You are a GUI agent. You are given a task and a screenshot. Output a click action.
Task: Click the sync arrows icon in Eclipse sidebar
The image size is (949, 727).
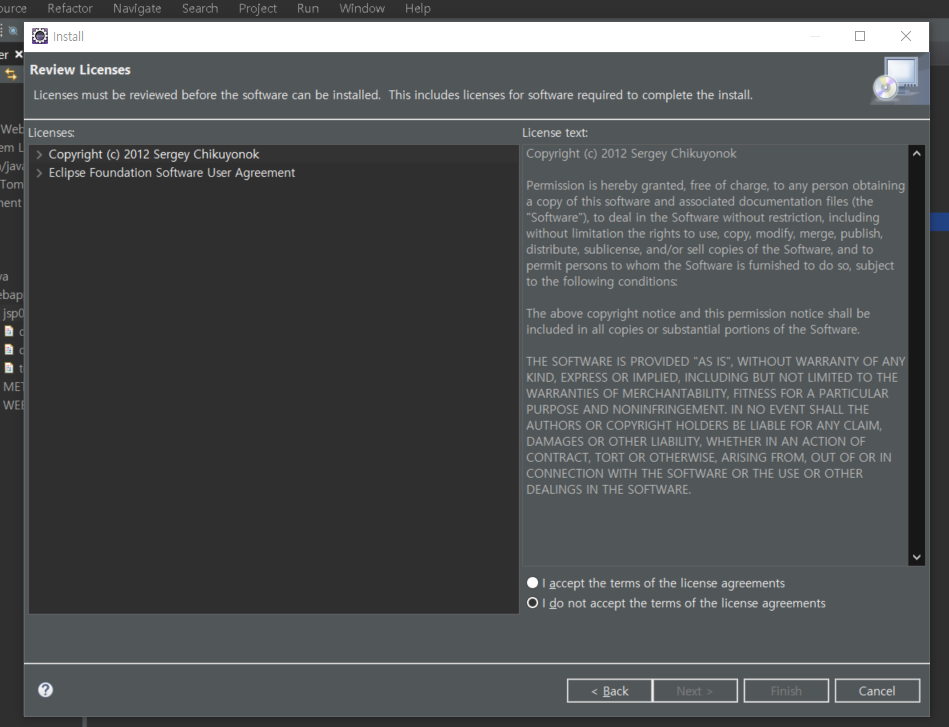11,74
